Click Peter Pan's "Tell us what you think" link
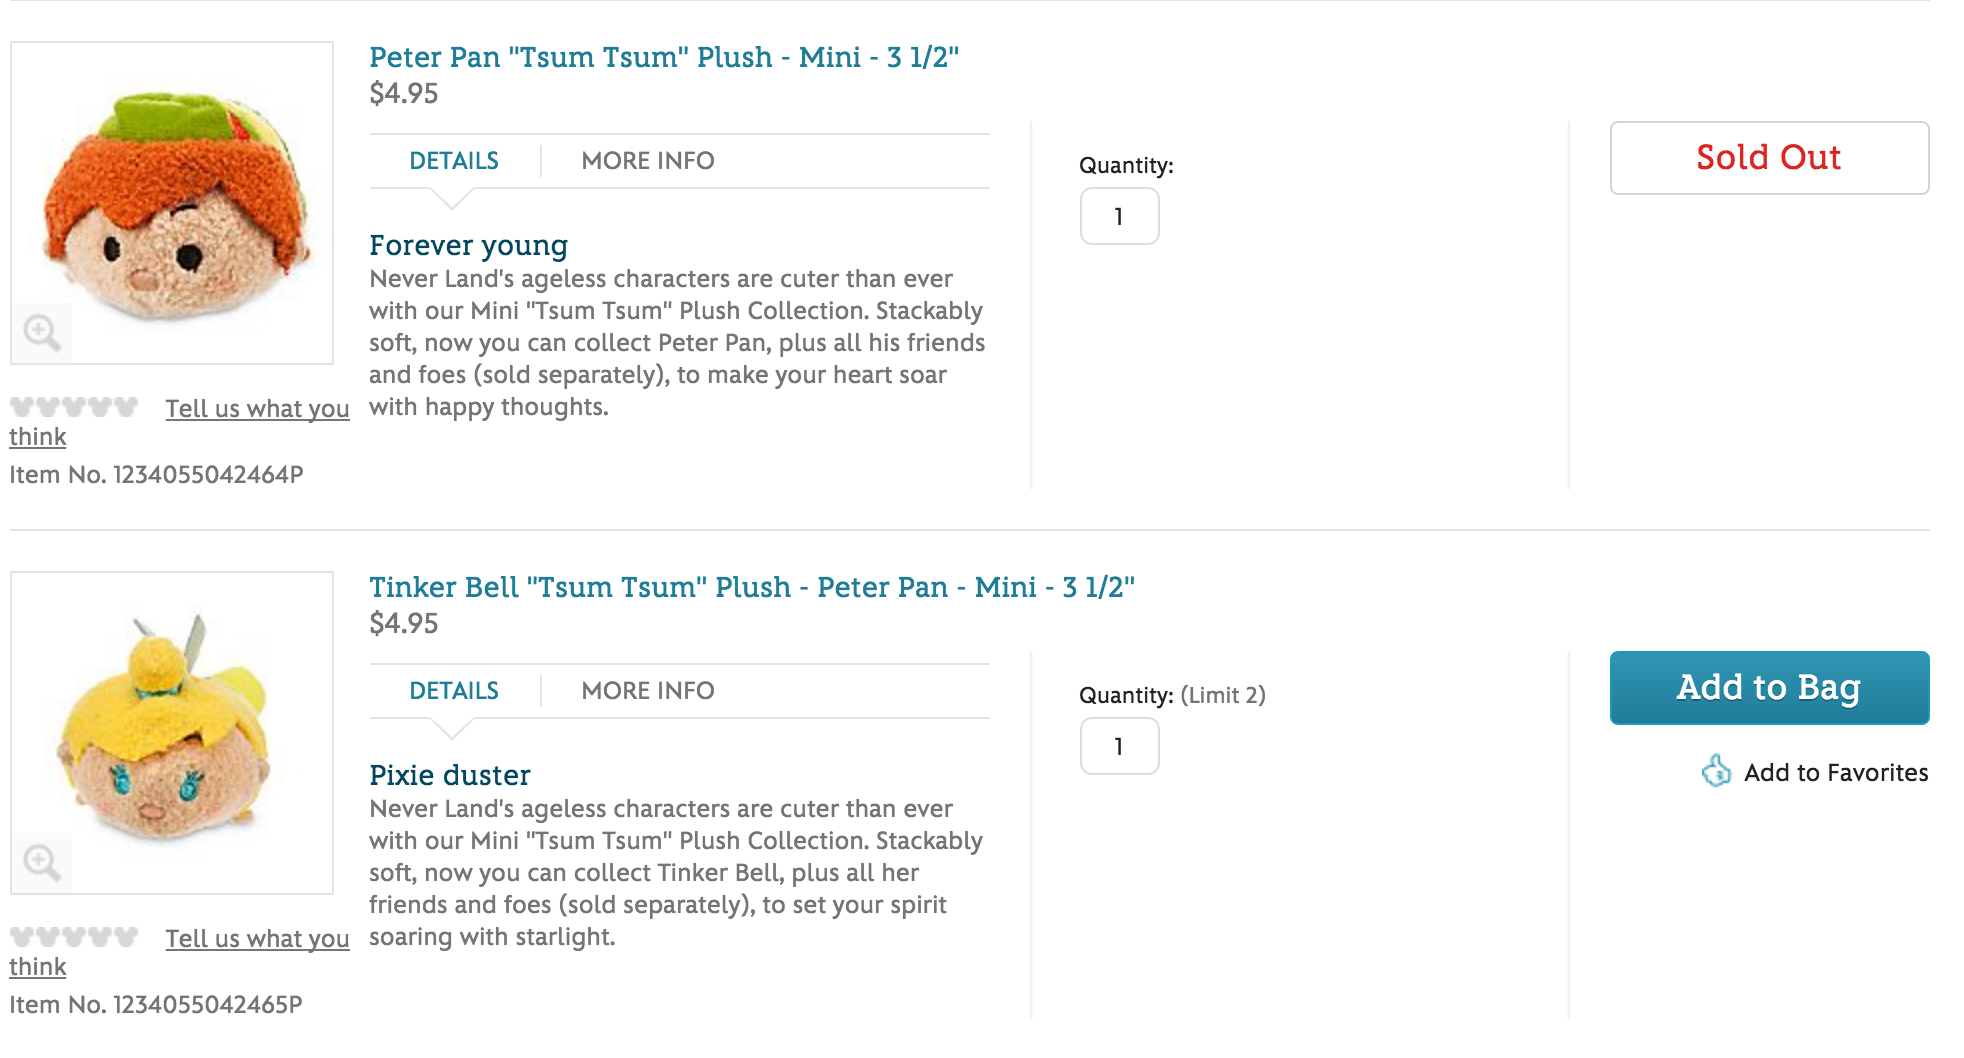This screenshot has height=1058, width=1964. point(256,409)
